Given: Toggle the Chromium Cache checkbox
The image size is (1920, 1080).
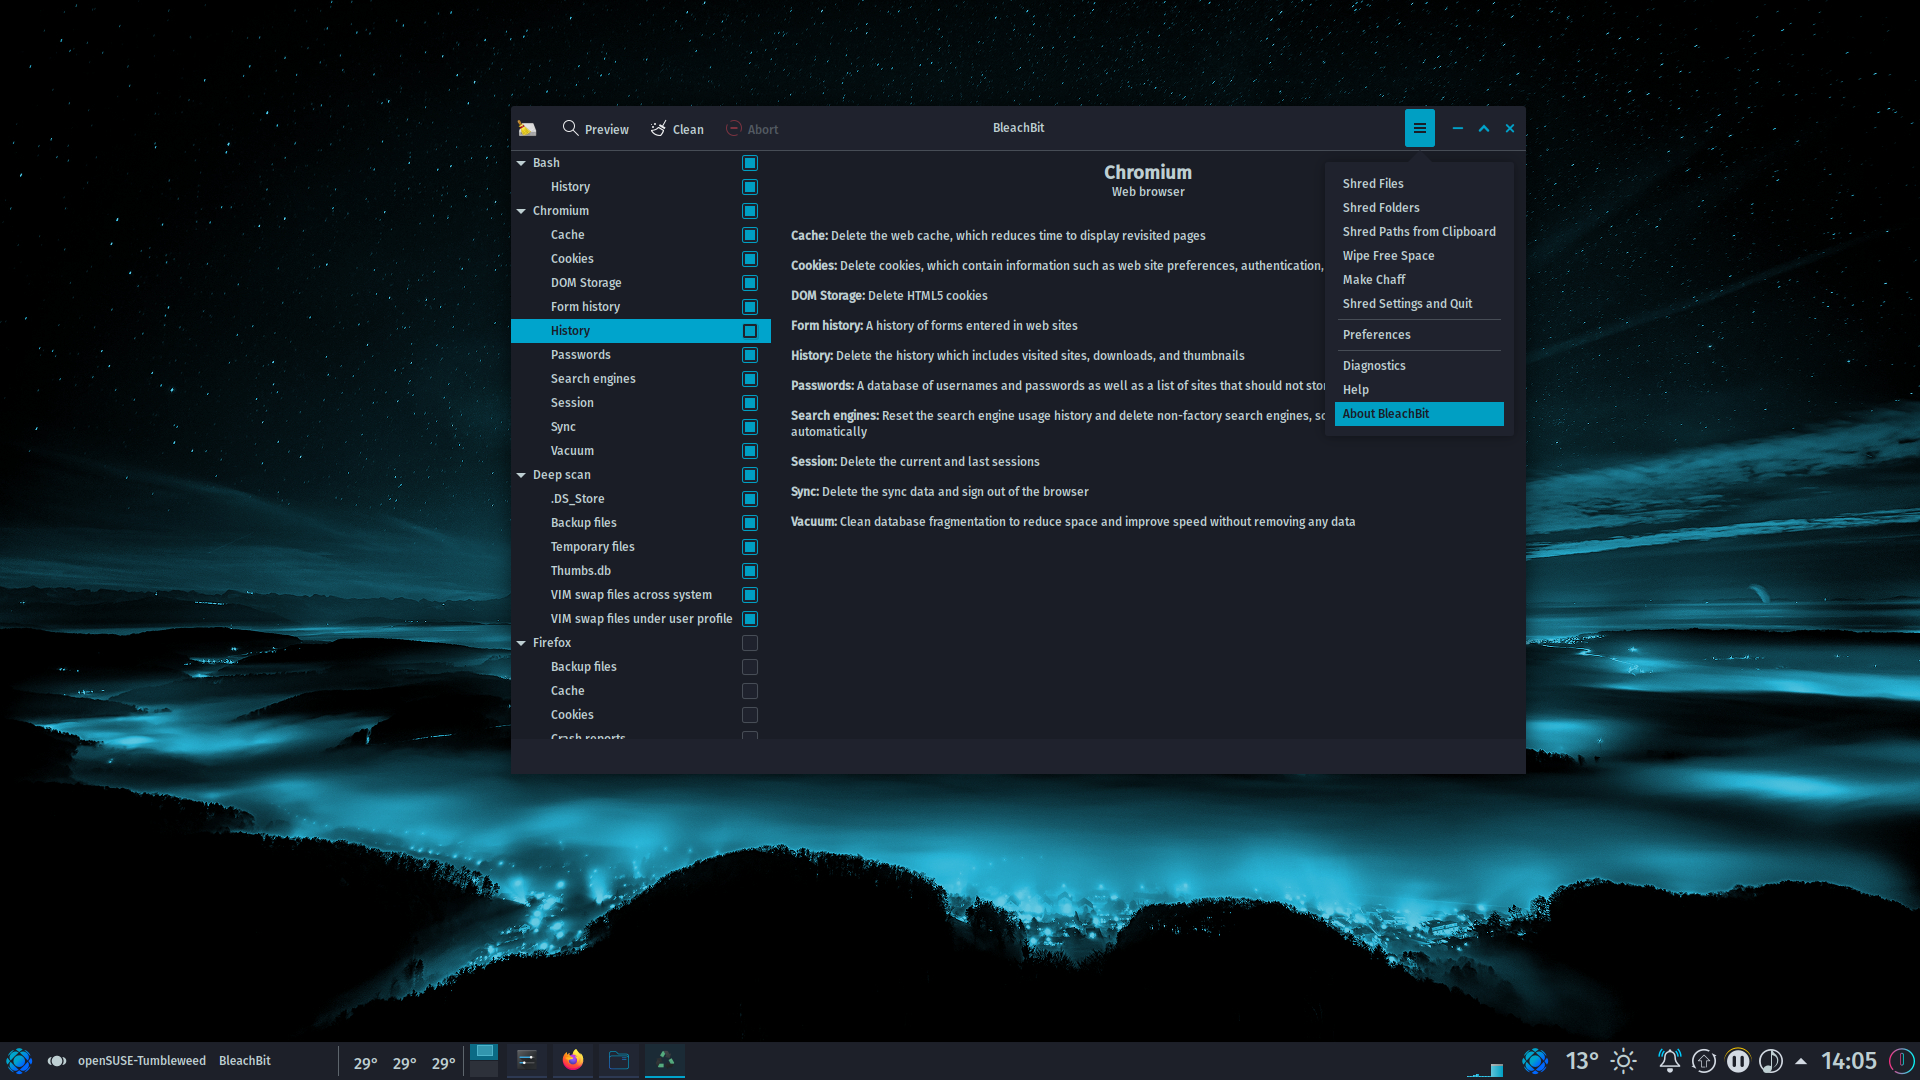Looking at the screenshot, I should click(x=750, y=235).
